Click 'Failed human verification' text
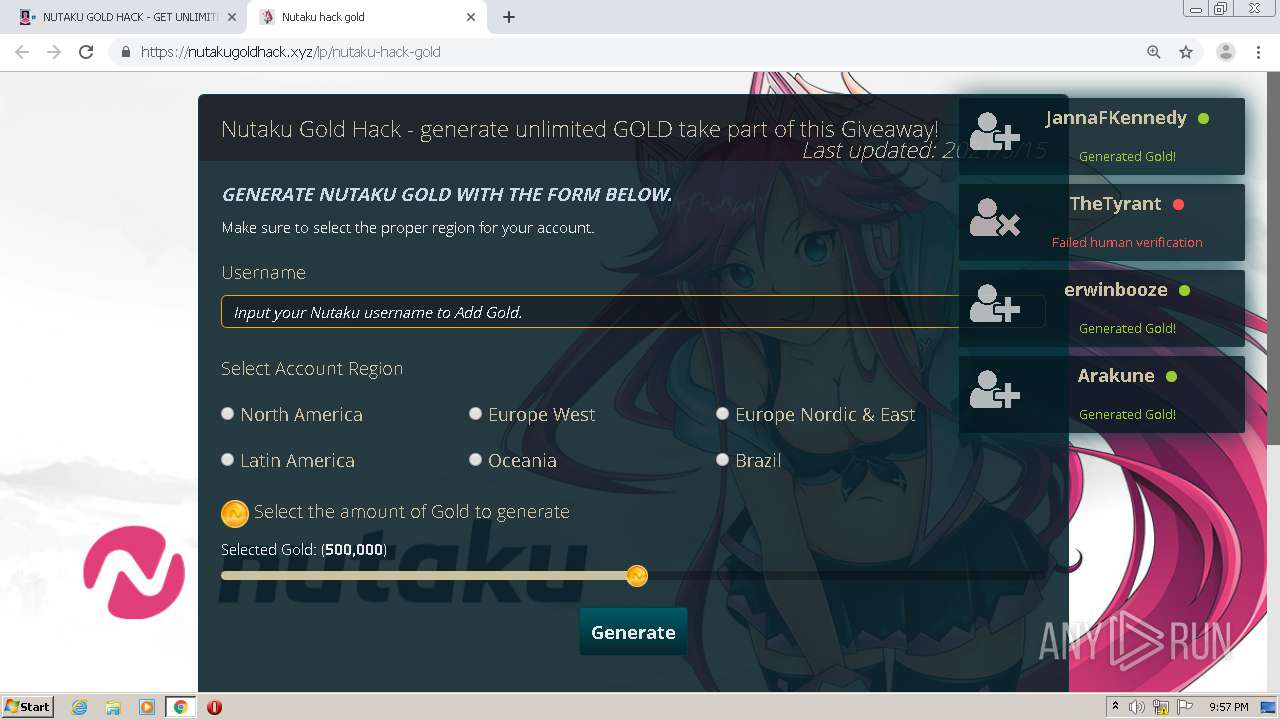 point(1127,242)
